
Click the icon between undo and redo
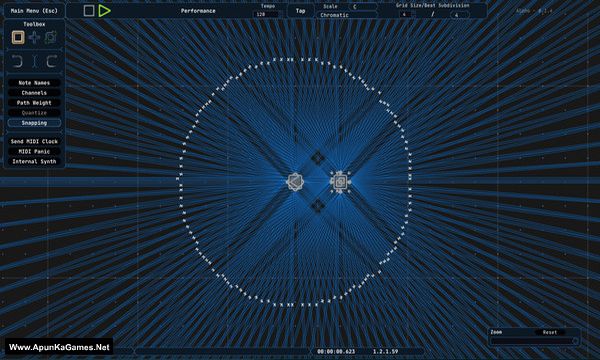coord(34,61)
